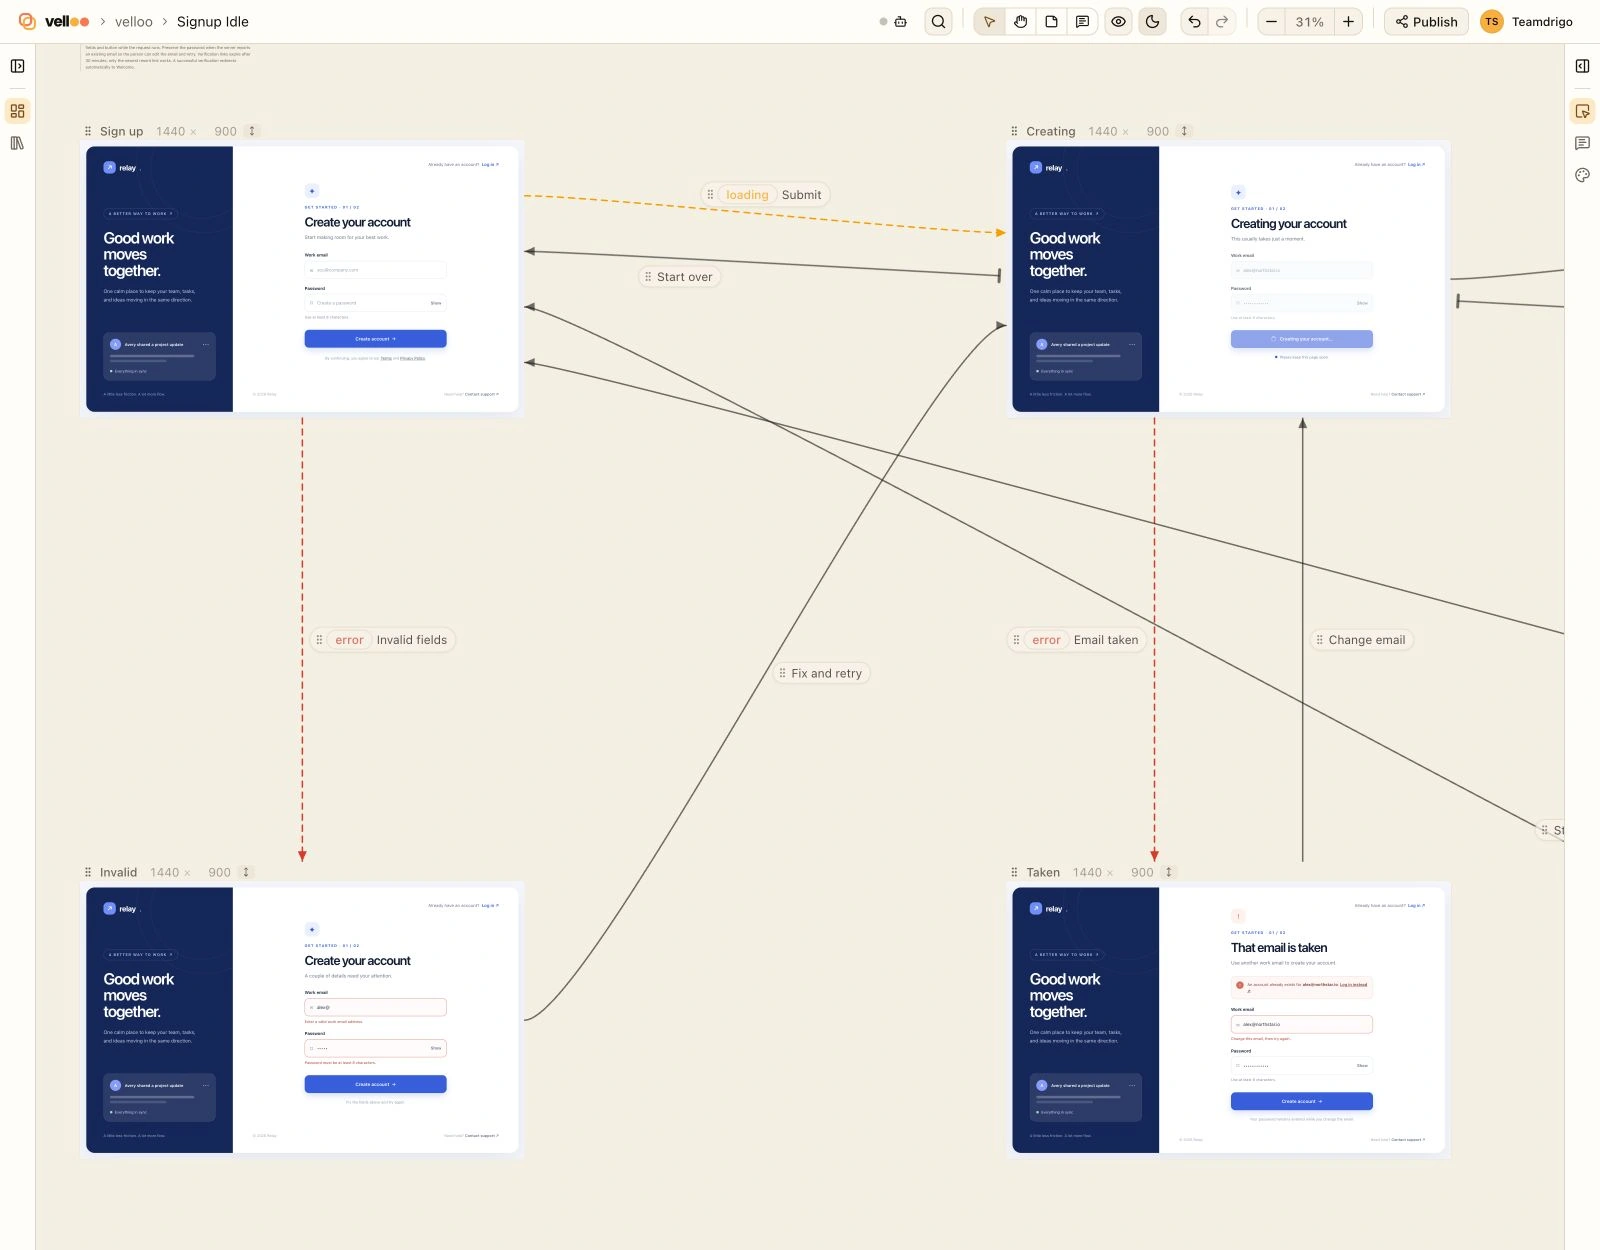
Task: Select the loading Submit connection label
Action: click(x=765, y=195)
